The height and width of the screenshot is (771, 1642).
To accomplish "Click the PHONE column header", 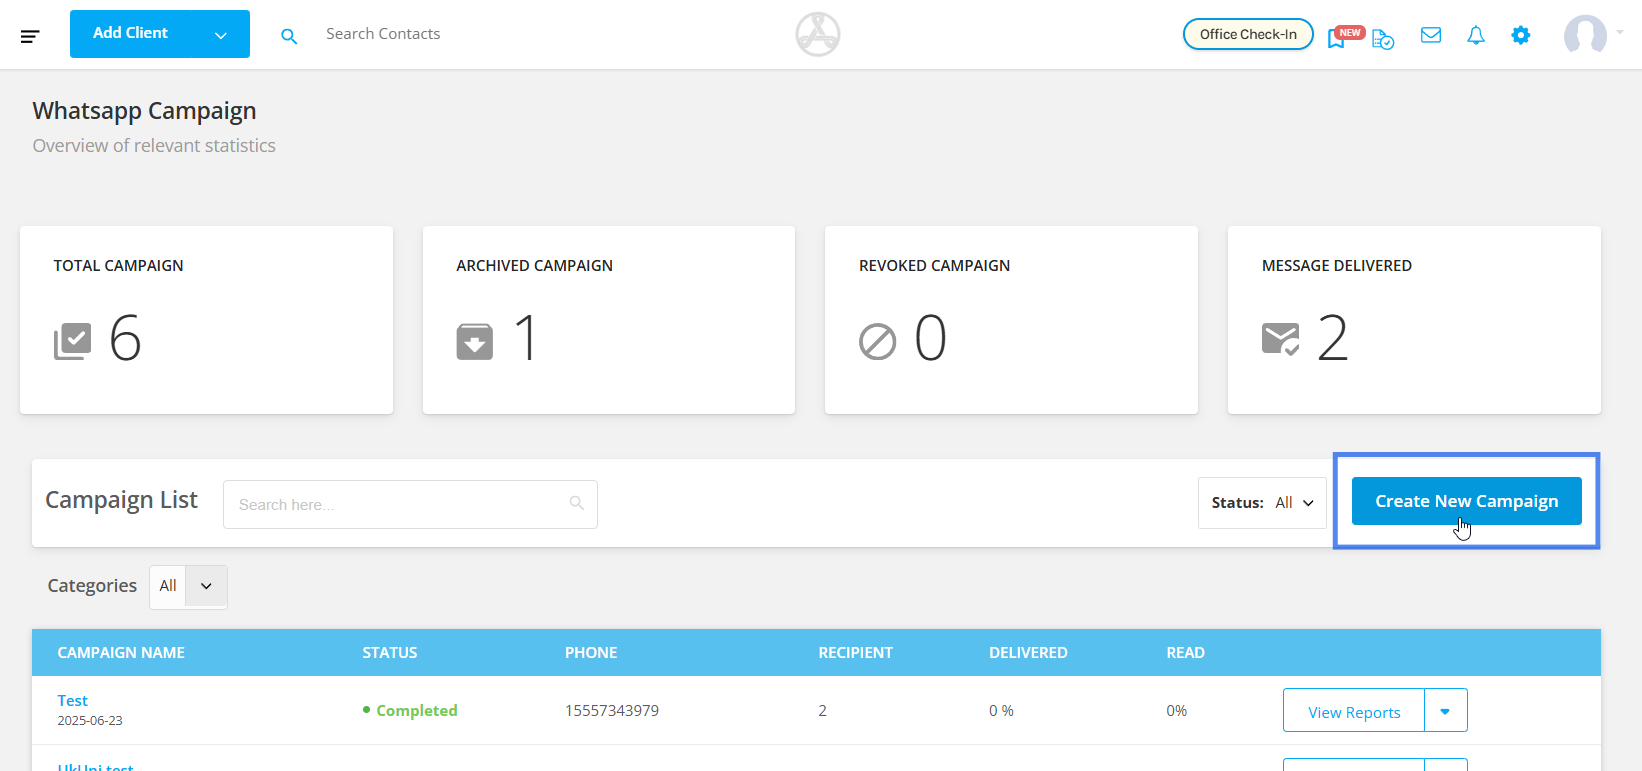I will tap(591, 653).
